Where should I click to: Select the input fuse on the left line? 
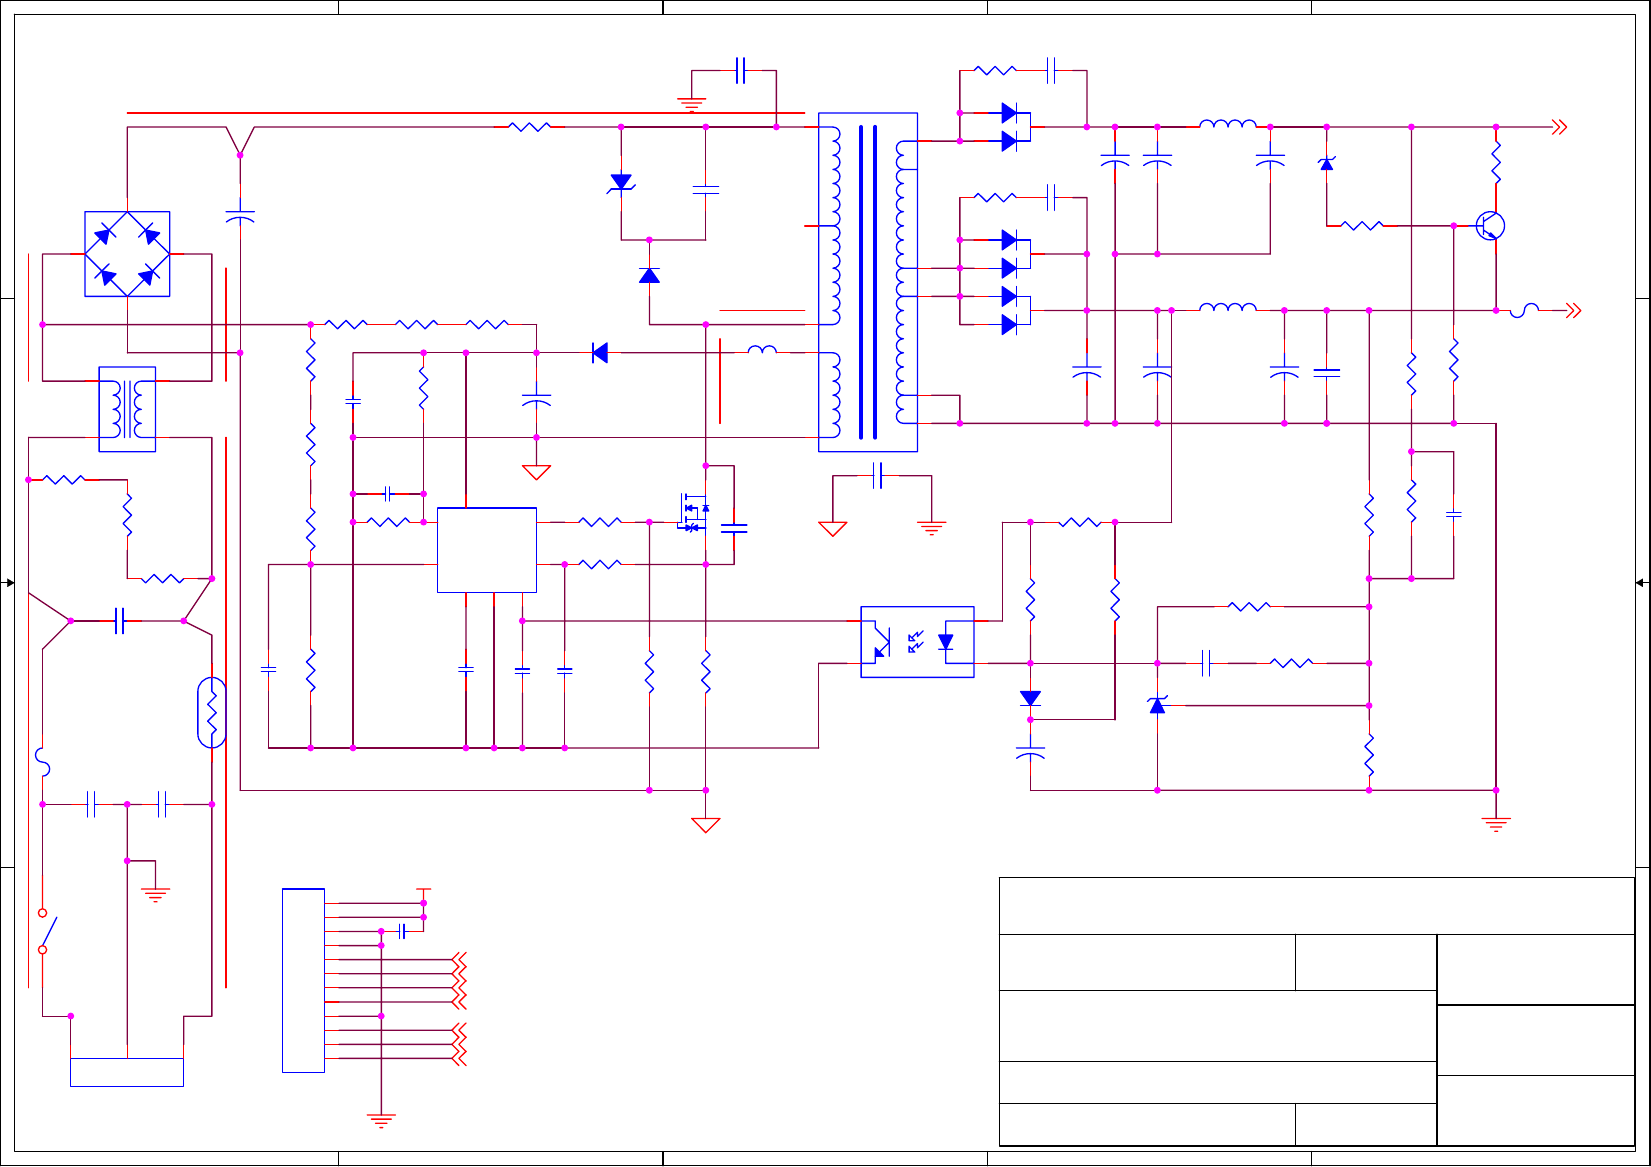[x=43, y=762]
